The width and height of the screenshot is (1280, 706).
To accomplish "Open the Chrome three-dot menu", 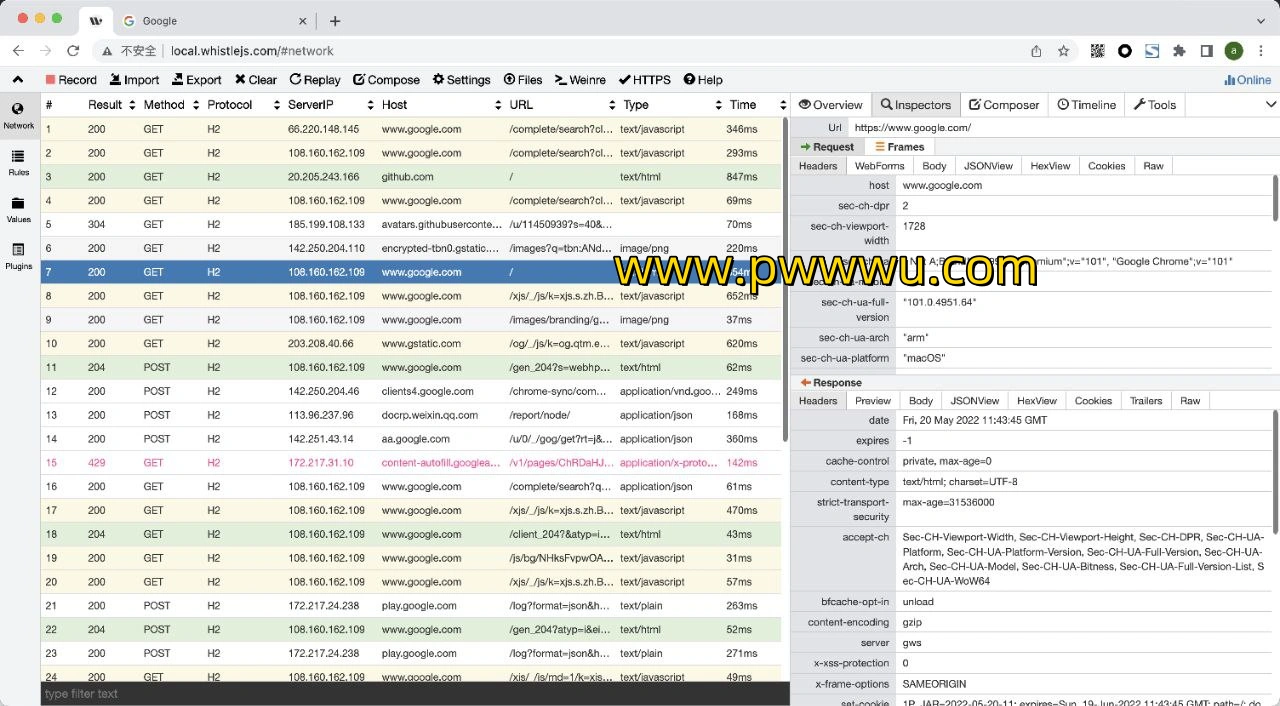I will pos(1262,51).
